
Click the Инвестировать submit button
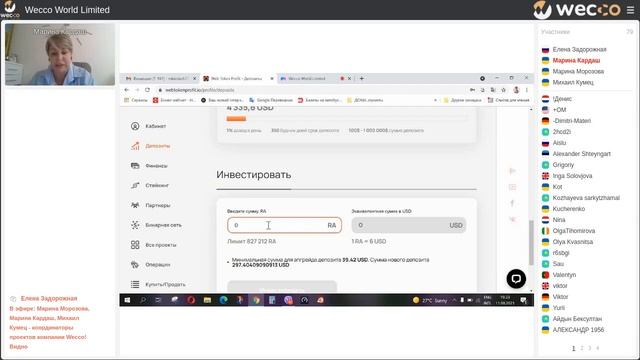point(282,286)
